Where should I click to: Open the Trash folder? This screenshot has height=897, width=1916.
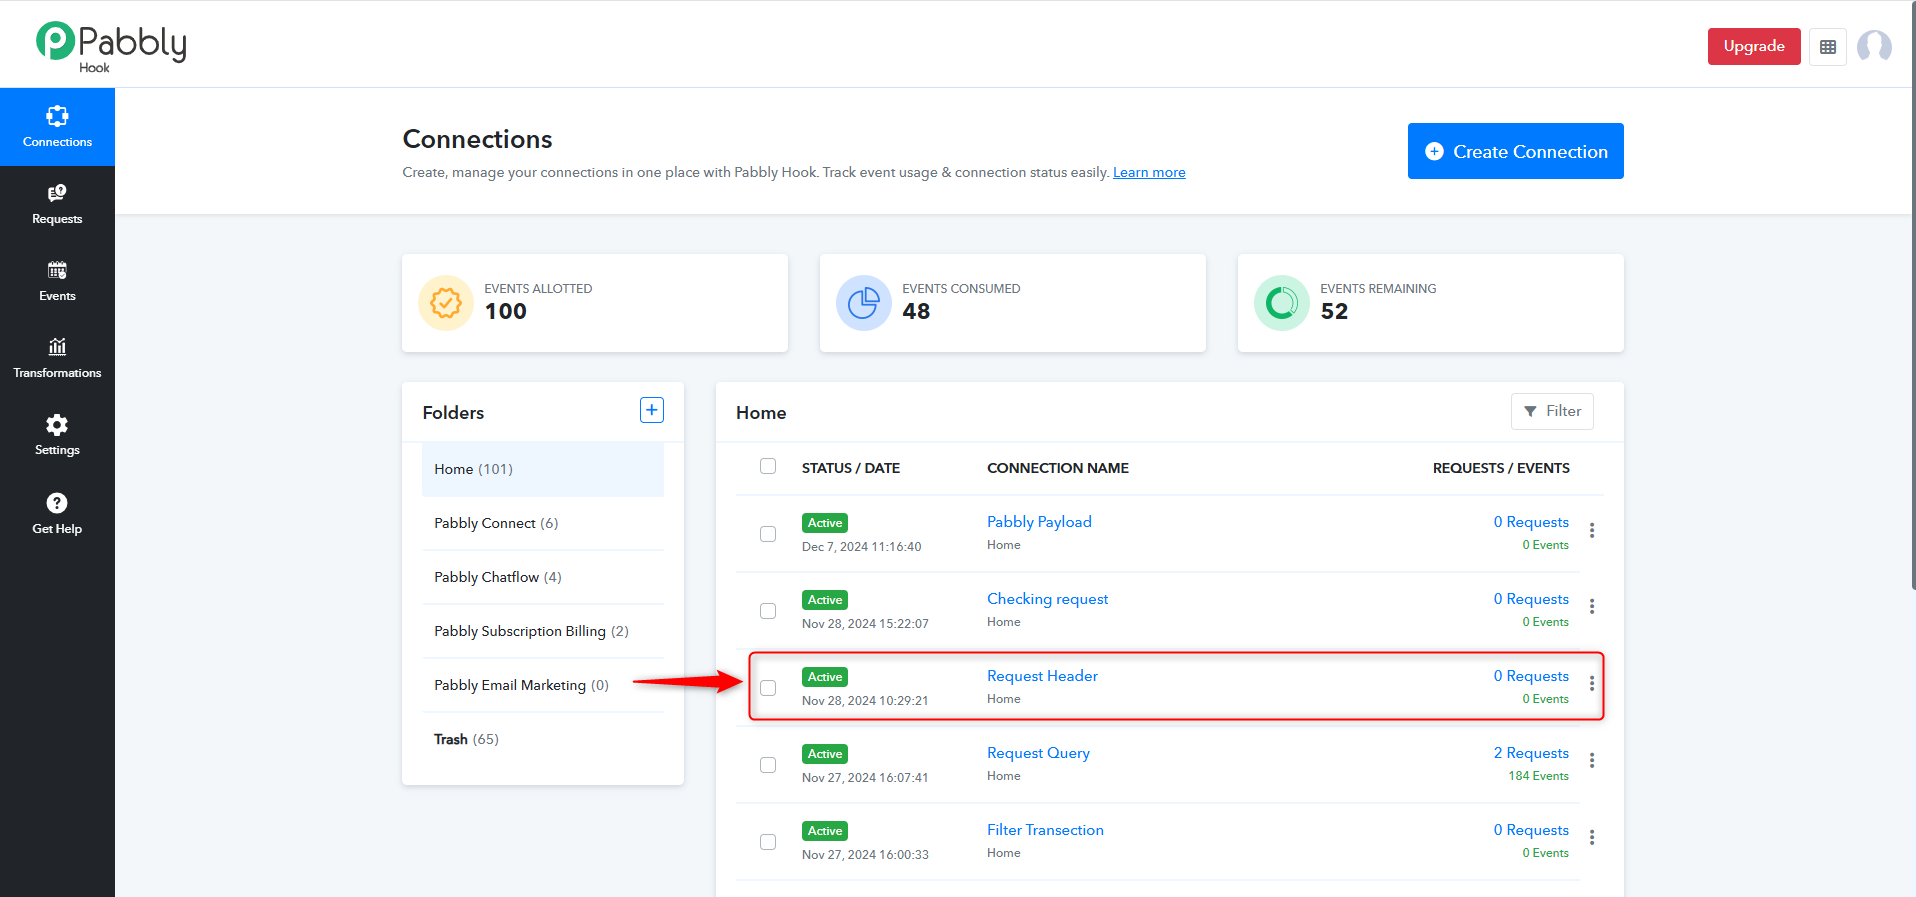(543, 739)
